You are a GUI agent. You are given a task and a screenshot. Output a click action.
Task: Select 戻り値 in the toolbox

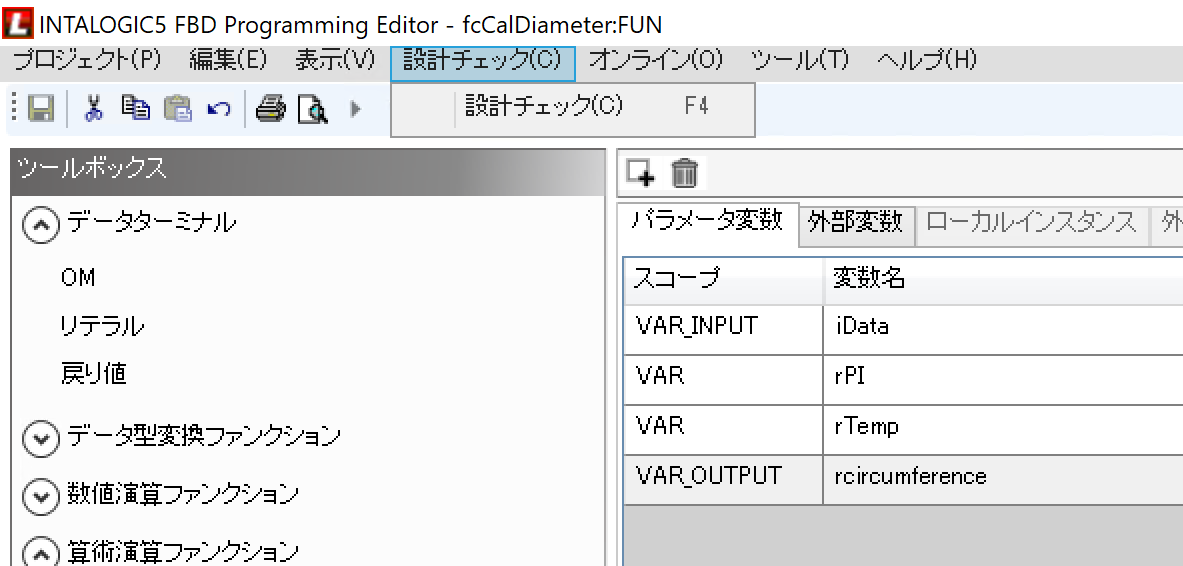pos(93,374)
